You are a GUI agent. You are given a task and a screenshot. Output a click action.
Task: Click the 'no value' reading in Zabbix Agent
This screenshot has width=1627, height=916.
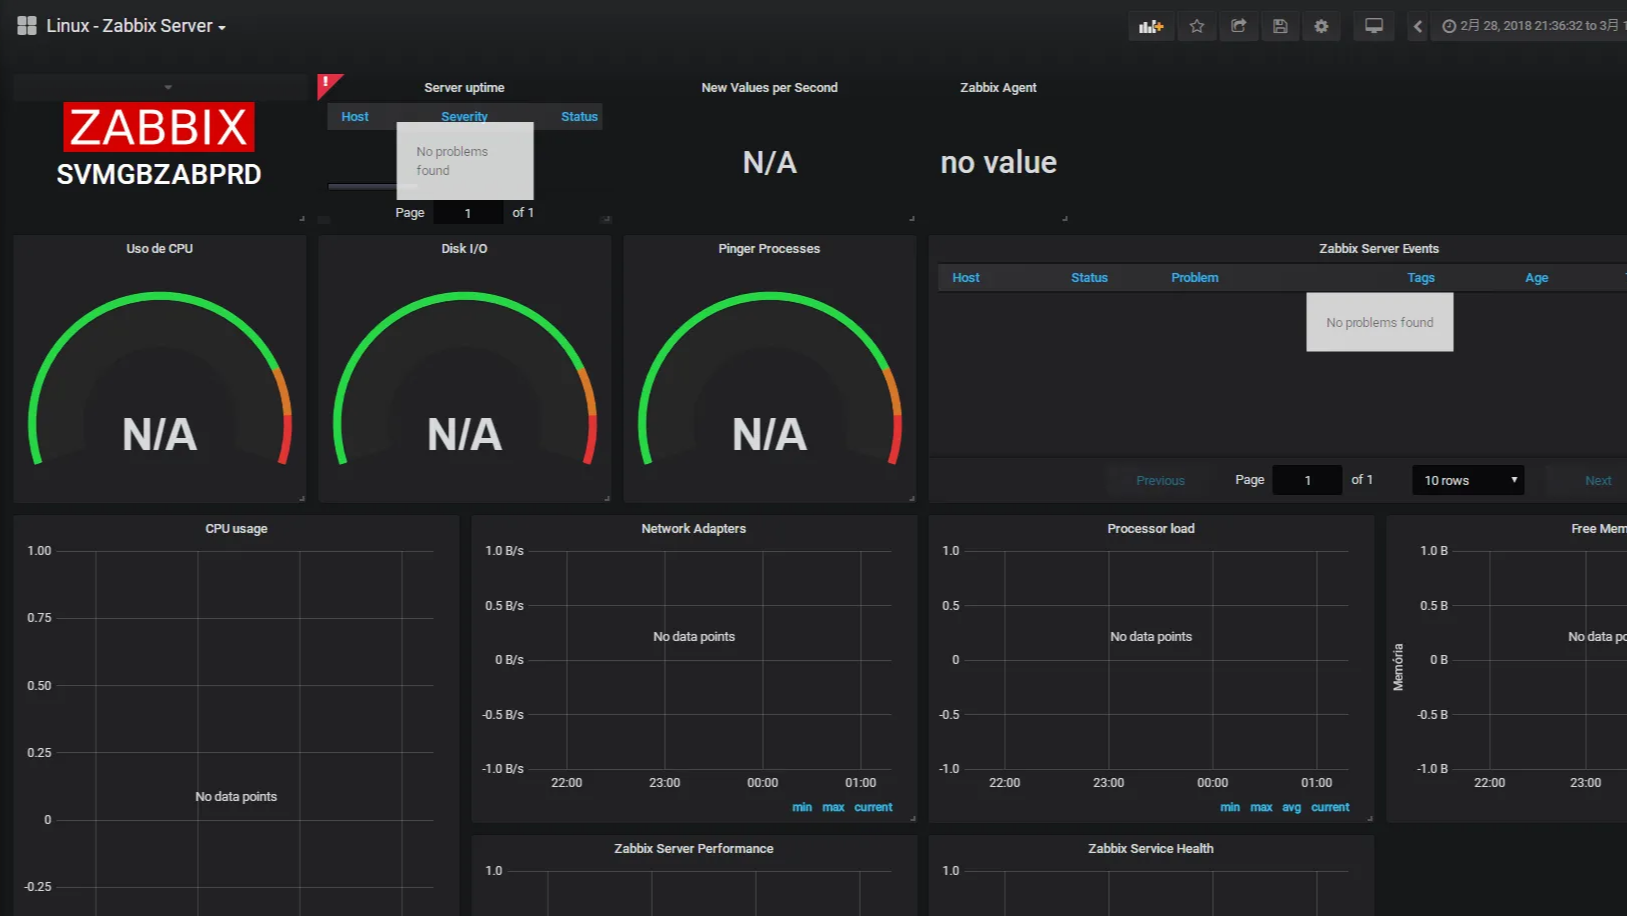pyautogui.click(x=998, y=163)
